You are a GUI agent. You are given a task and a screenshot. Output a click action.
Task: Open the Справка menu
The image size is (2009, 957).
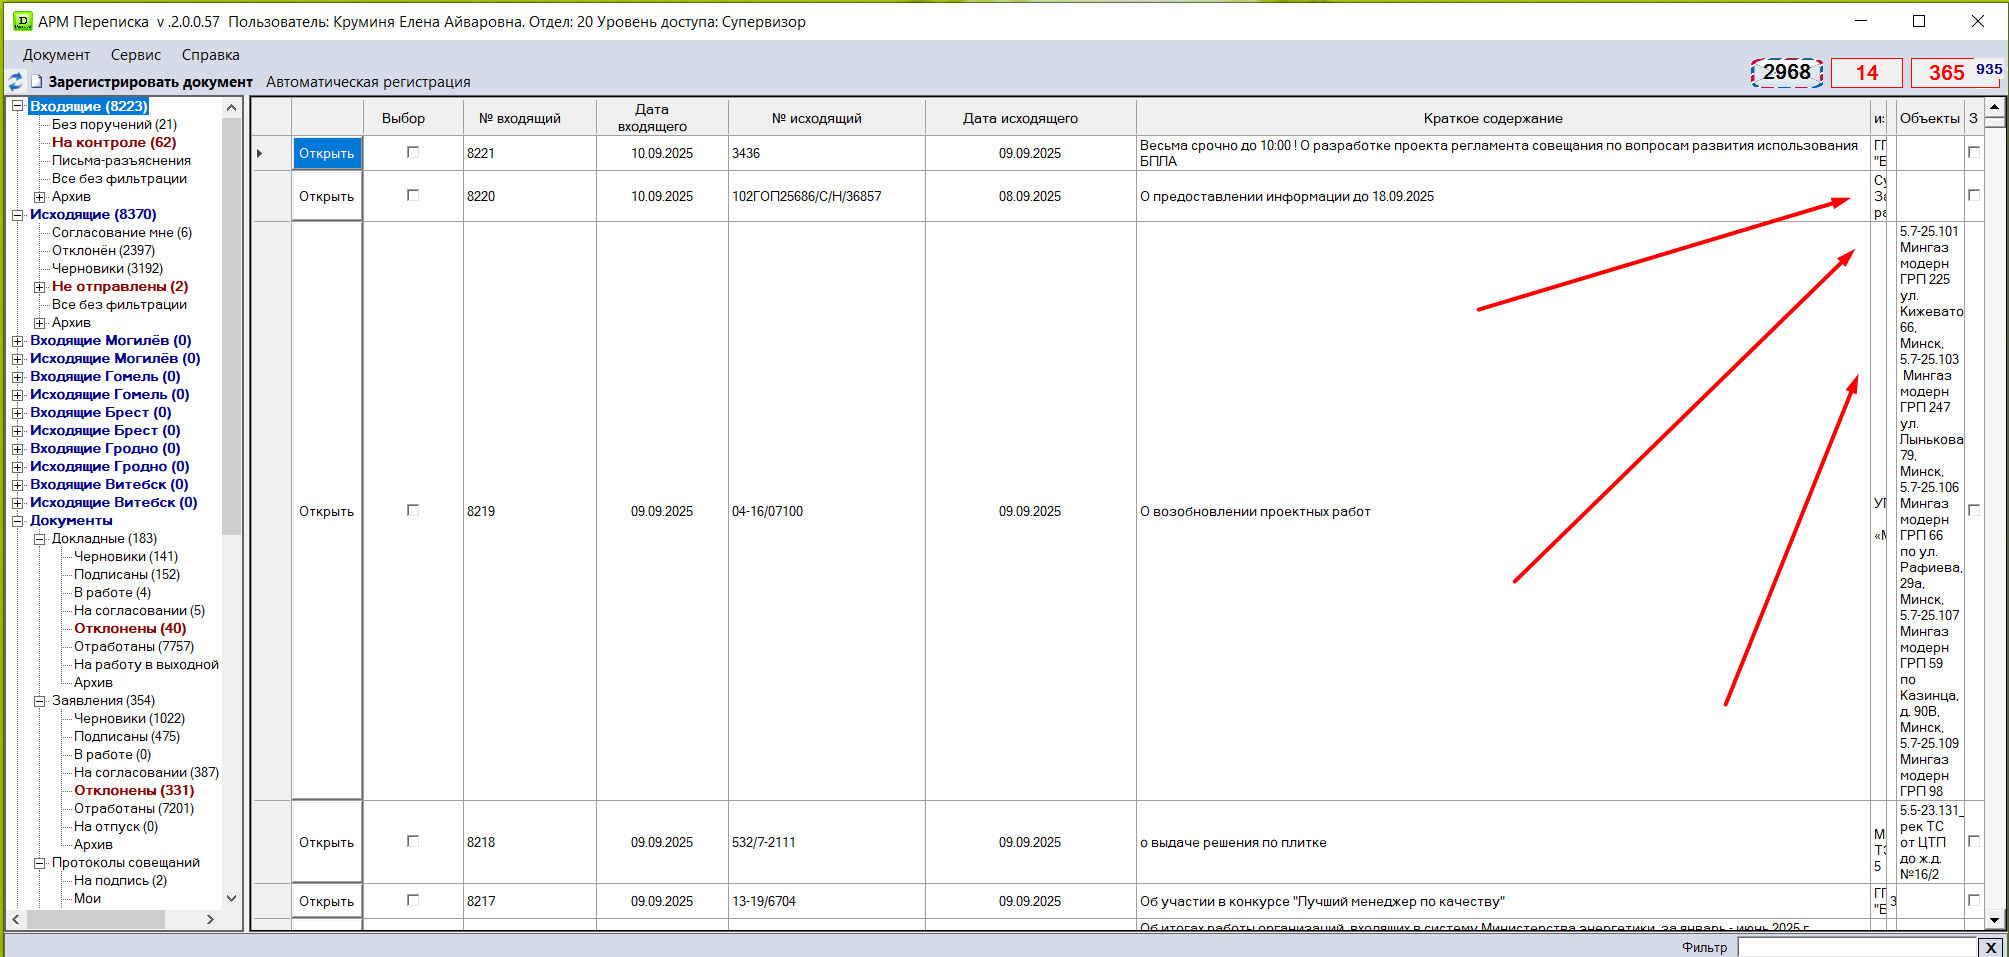click(210, 55)
